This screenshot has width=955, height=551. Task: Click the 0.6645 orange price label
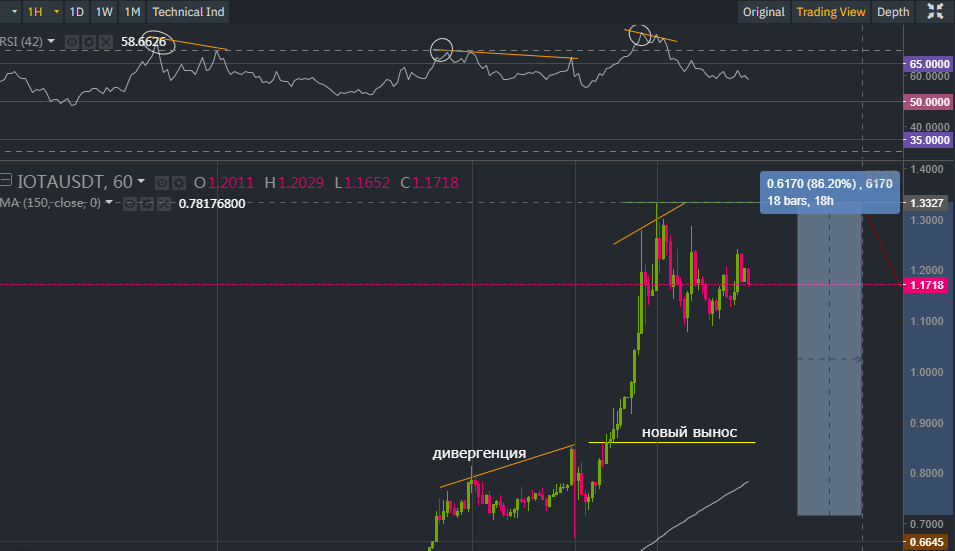coord(926,542)
